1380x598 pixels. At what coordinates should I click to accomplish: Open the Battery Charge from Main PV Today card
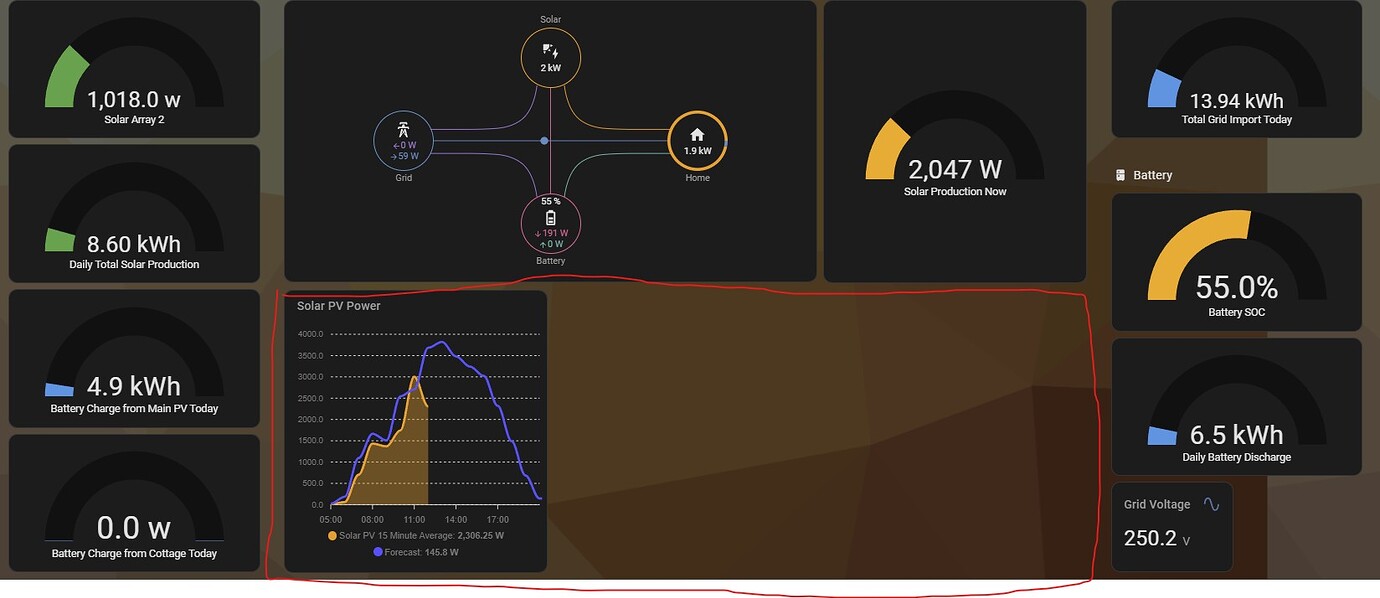[x=134, y=358]
